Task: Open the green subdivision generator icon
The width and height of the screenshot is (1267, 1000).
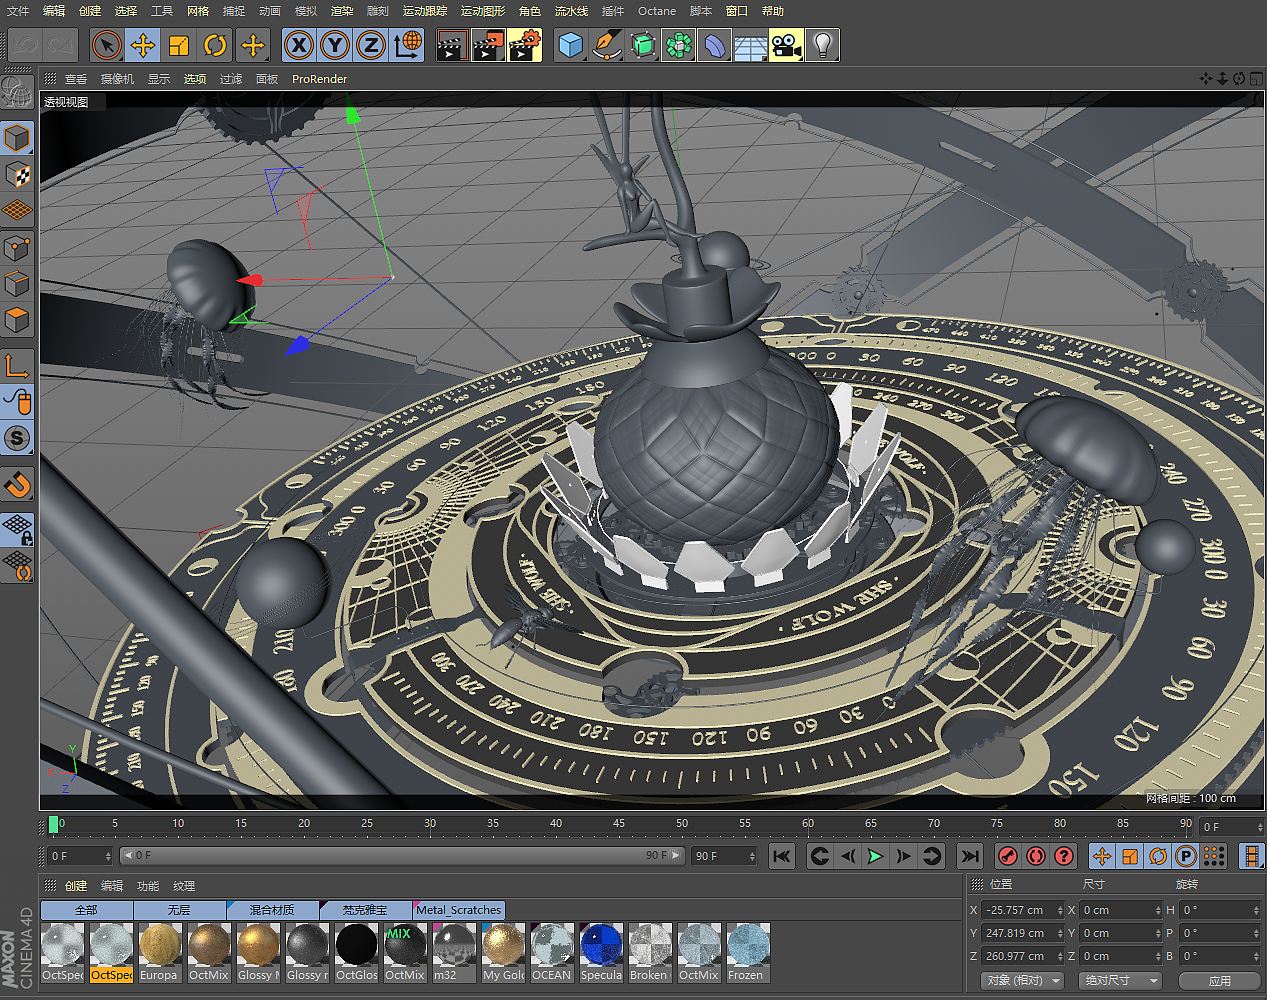Action: point(643,45)
